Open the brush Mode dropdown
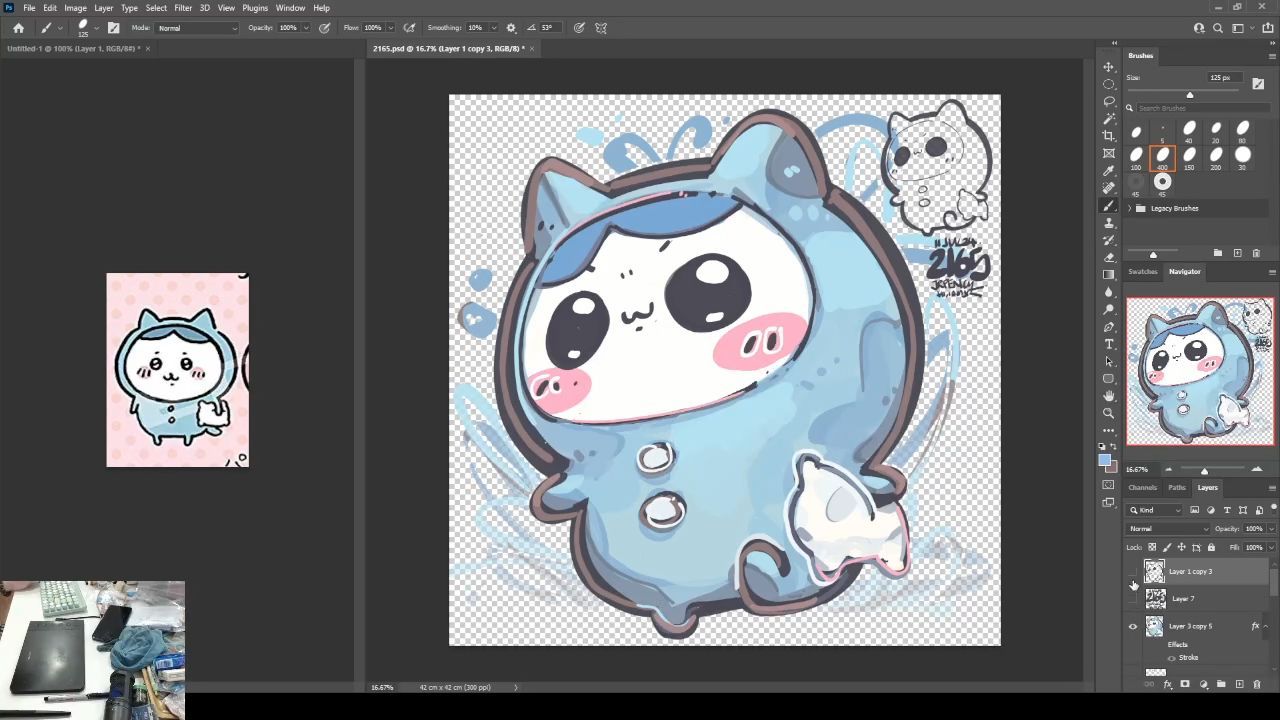1280x720 pixels. 197,28
